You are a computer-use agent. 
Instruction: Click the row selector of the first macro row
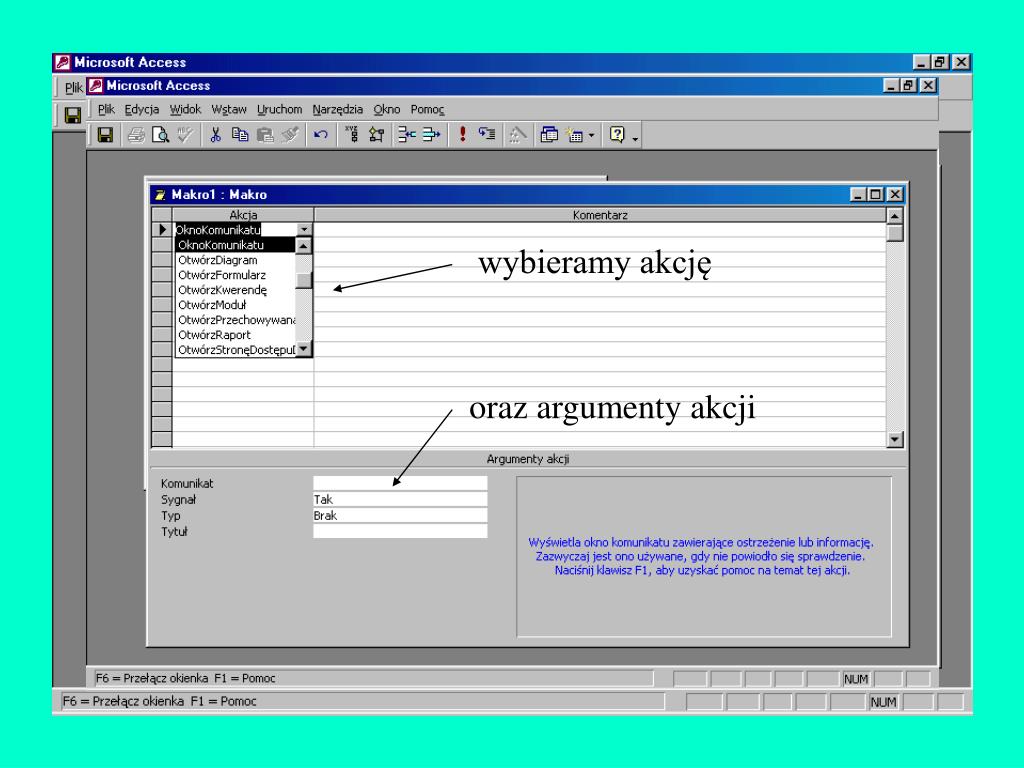[x=162, y=230]
